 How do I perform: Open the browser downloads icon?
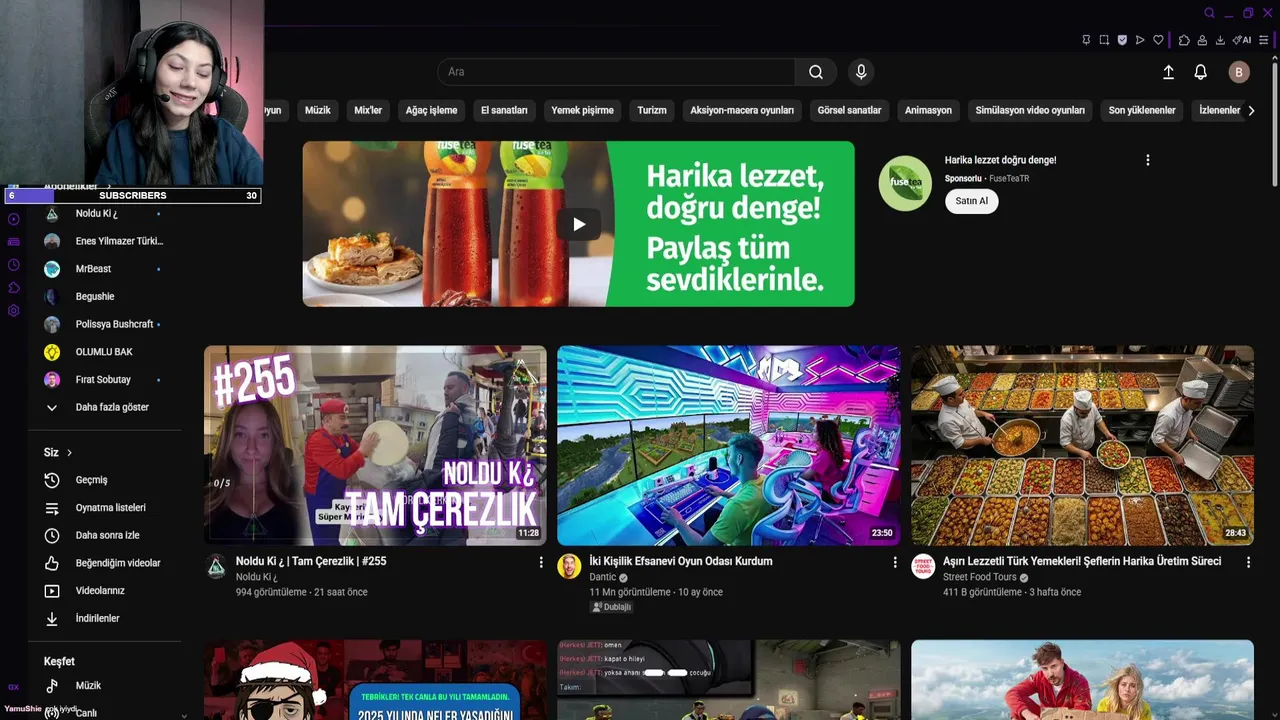pyautogui.click(x=1220, y=40)
